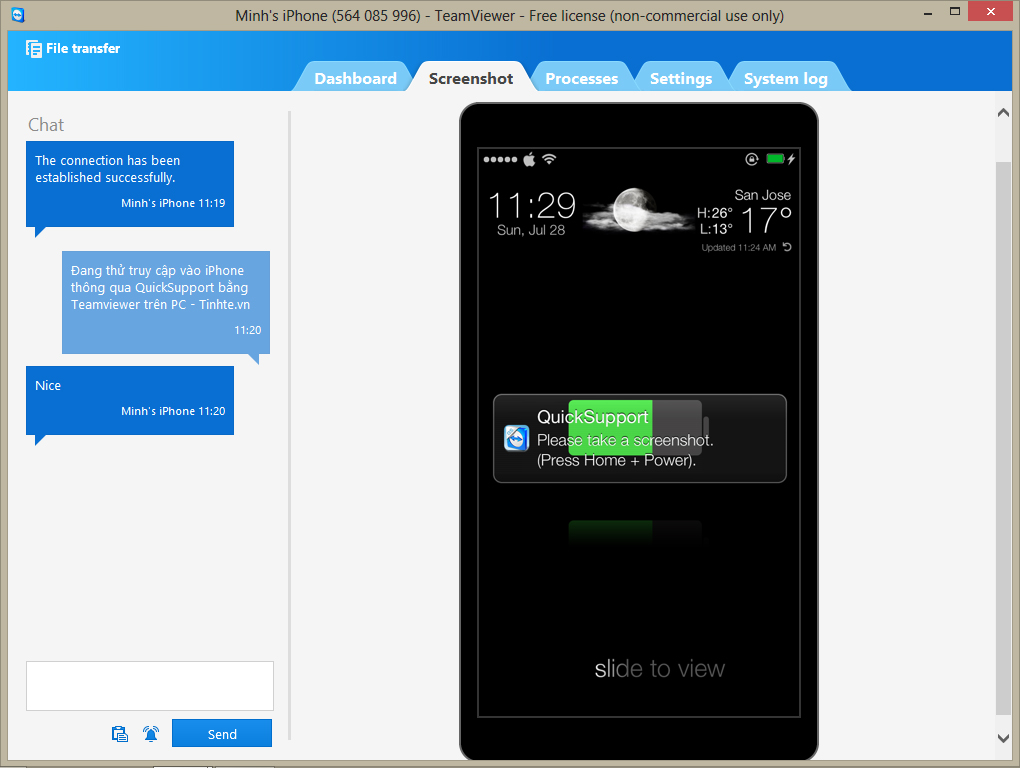Screen dimensions: 1020x768
Task: Switch to the Dashboard tab
Action: [357, 77]
